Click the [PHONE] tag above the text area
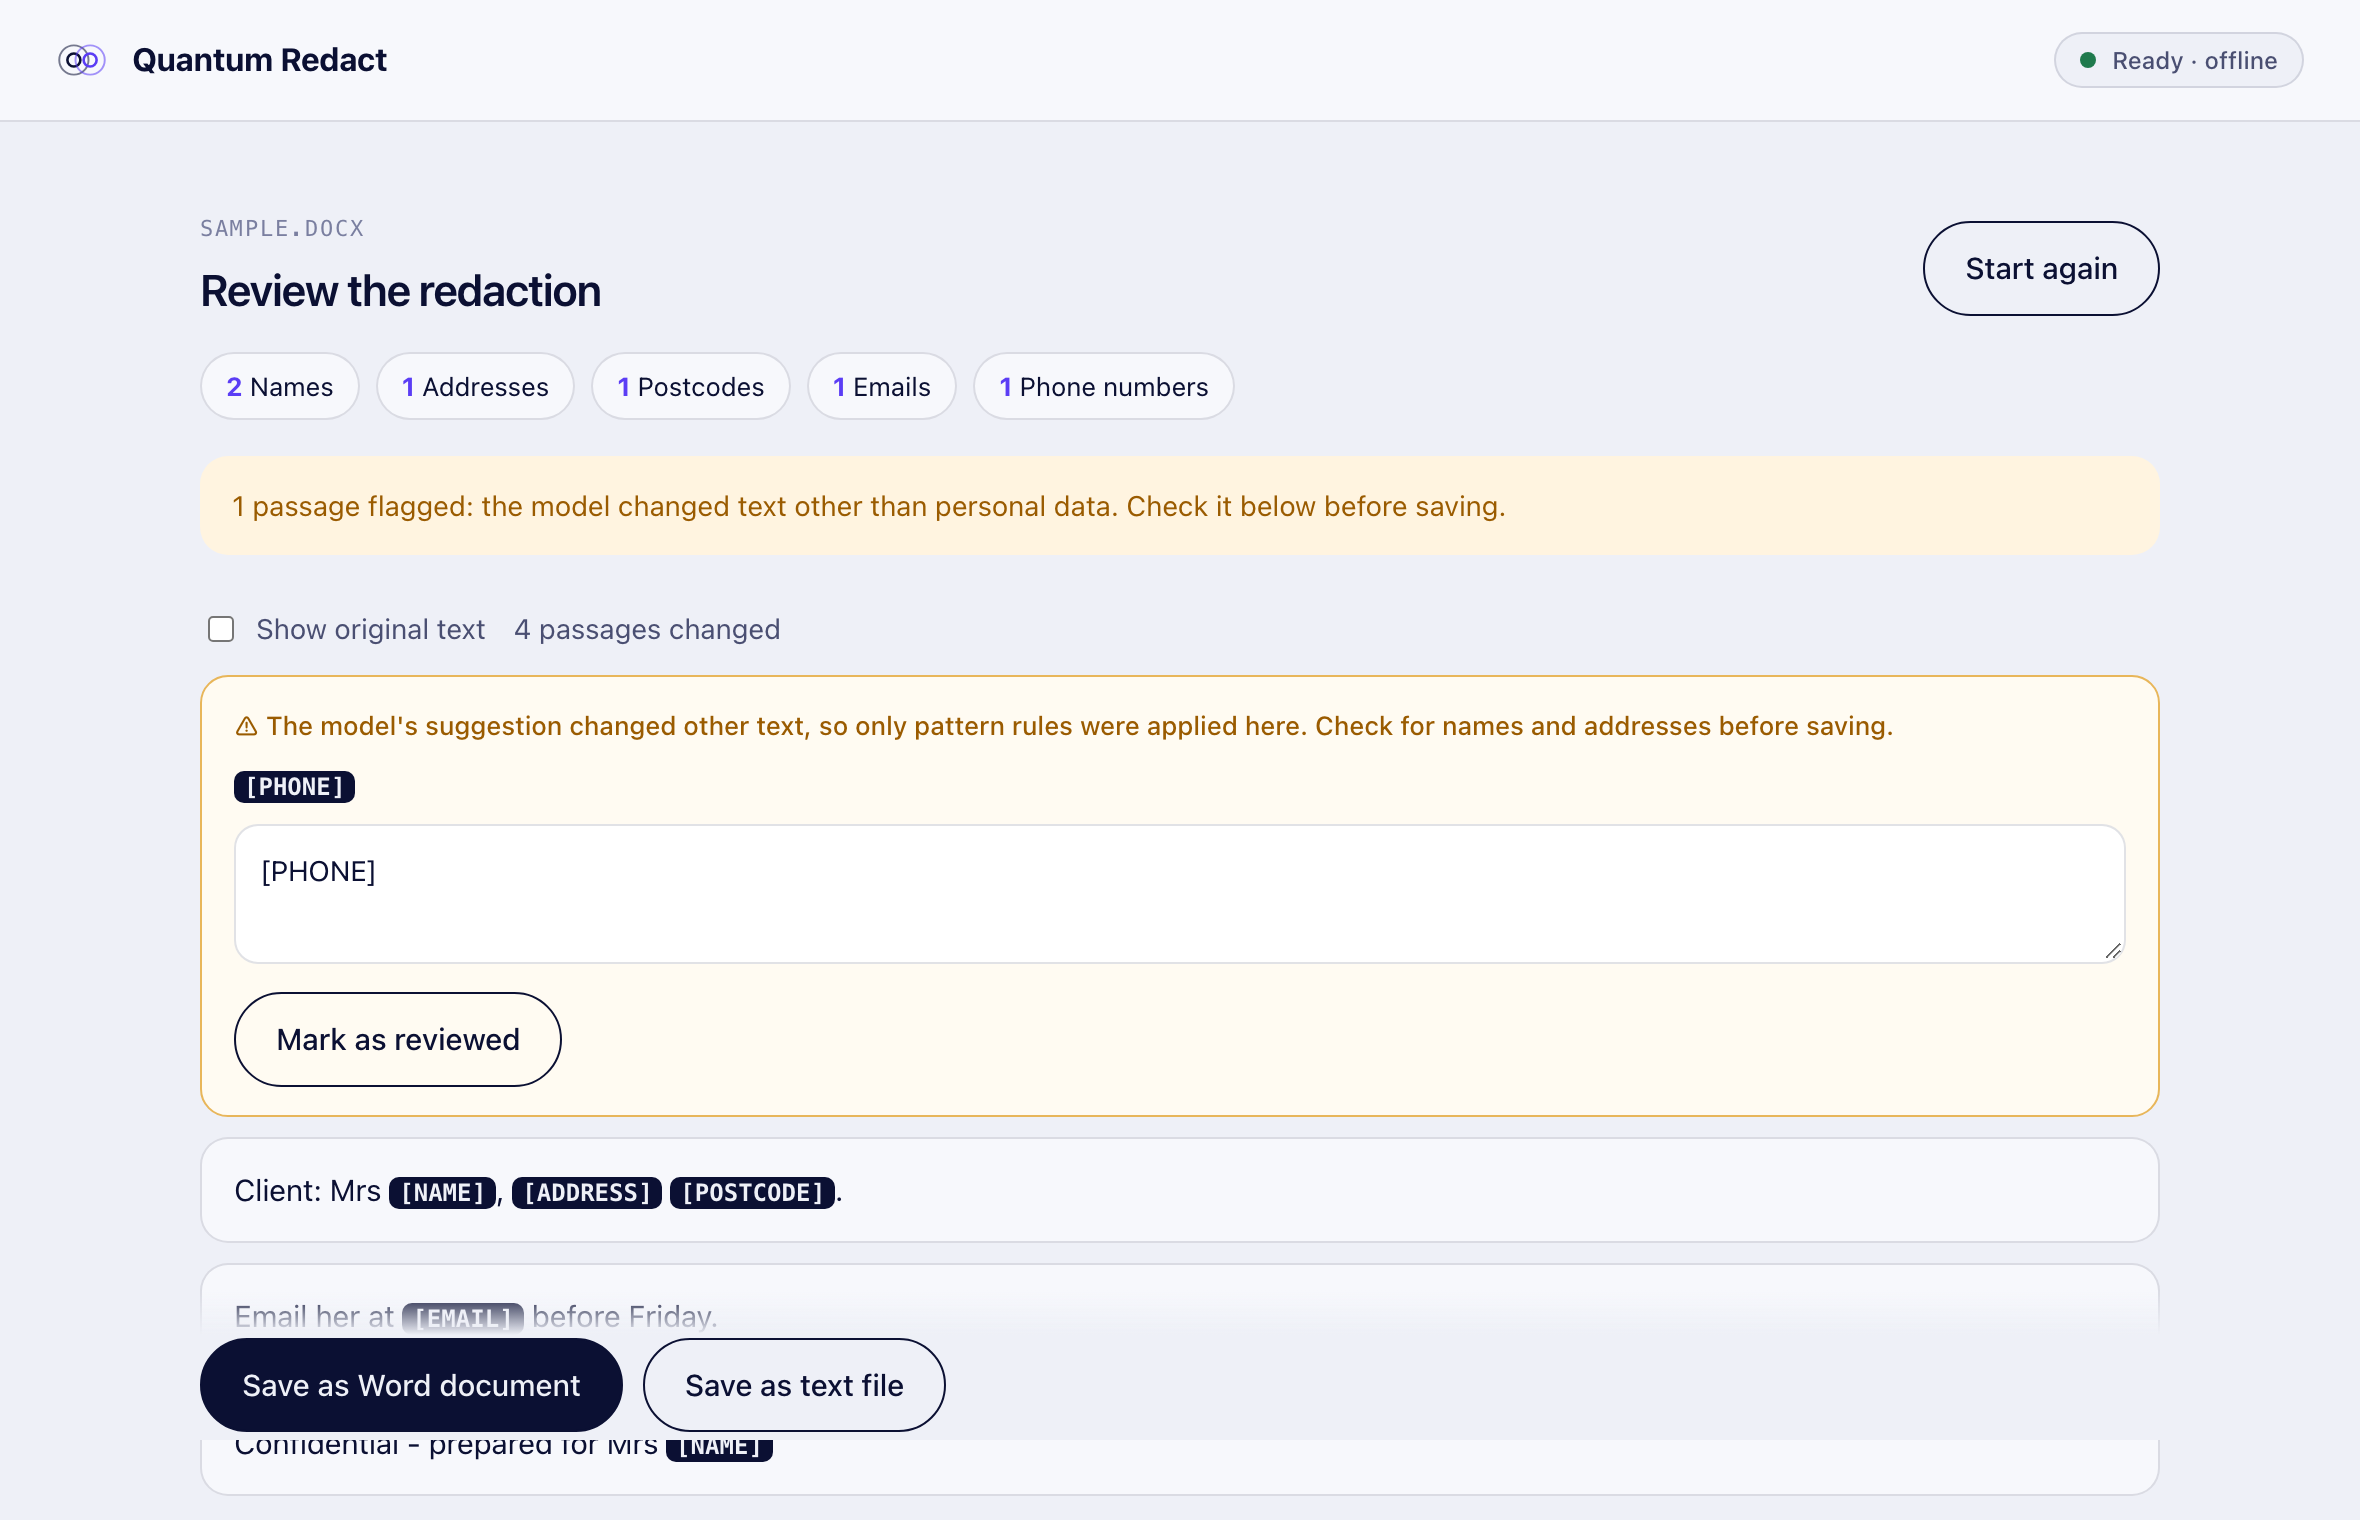This screenshot has height=1520, width=2360. 294,787
